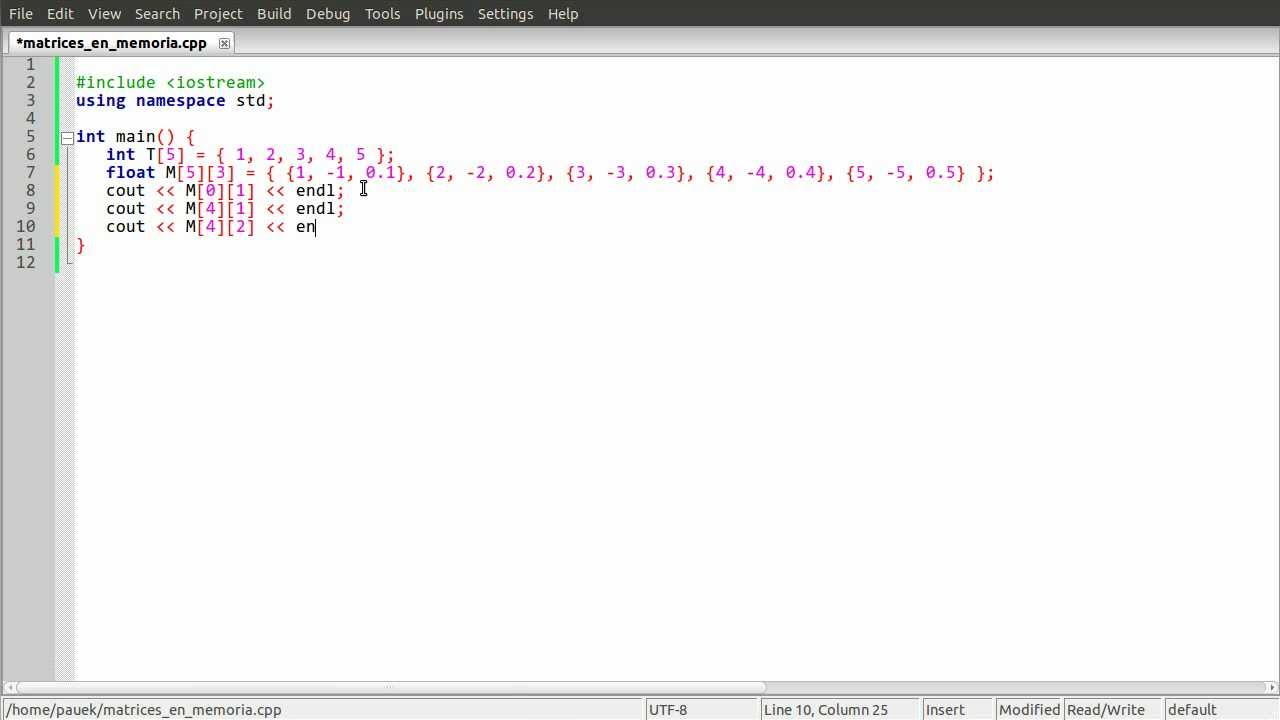This screenshot has height=720, width=1280.
Task: Click the scroll left arrow
Action: pyautogui.click(x=9, y=687)
